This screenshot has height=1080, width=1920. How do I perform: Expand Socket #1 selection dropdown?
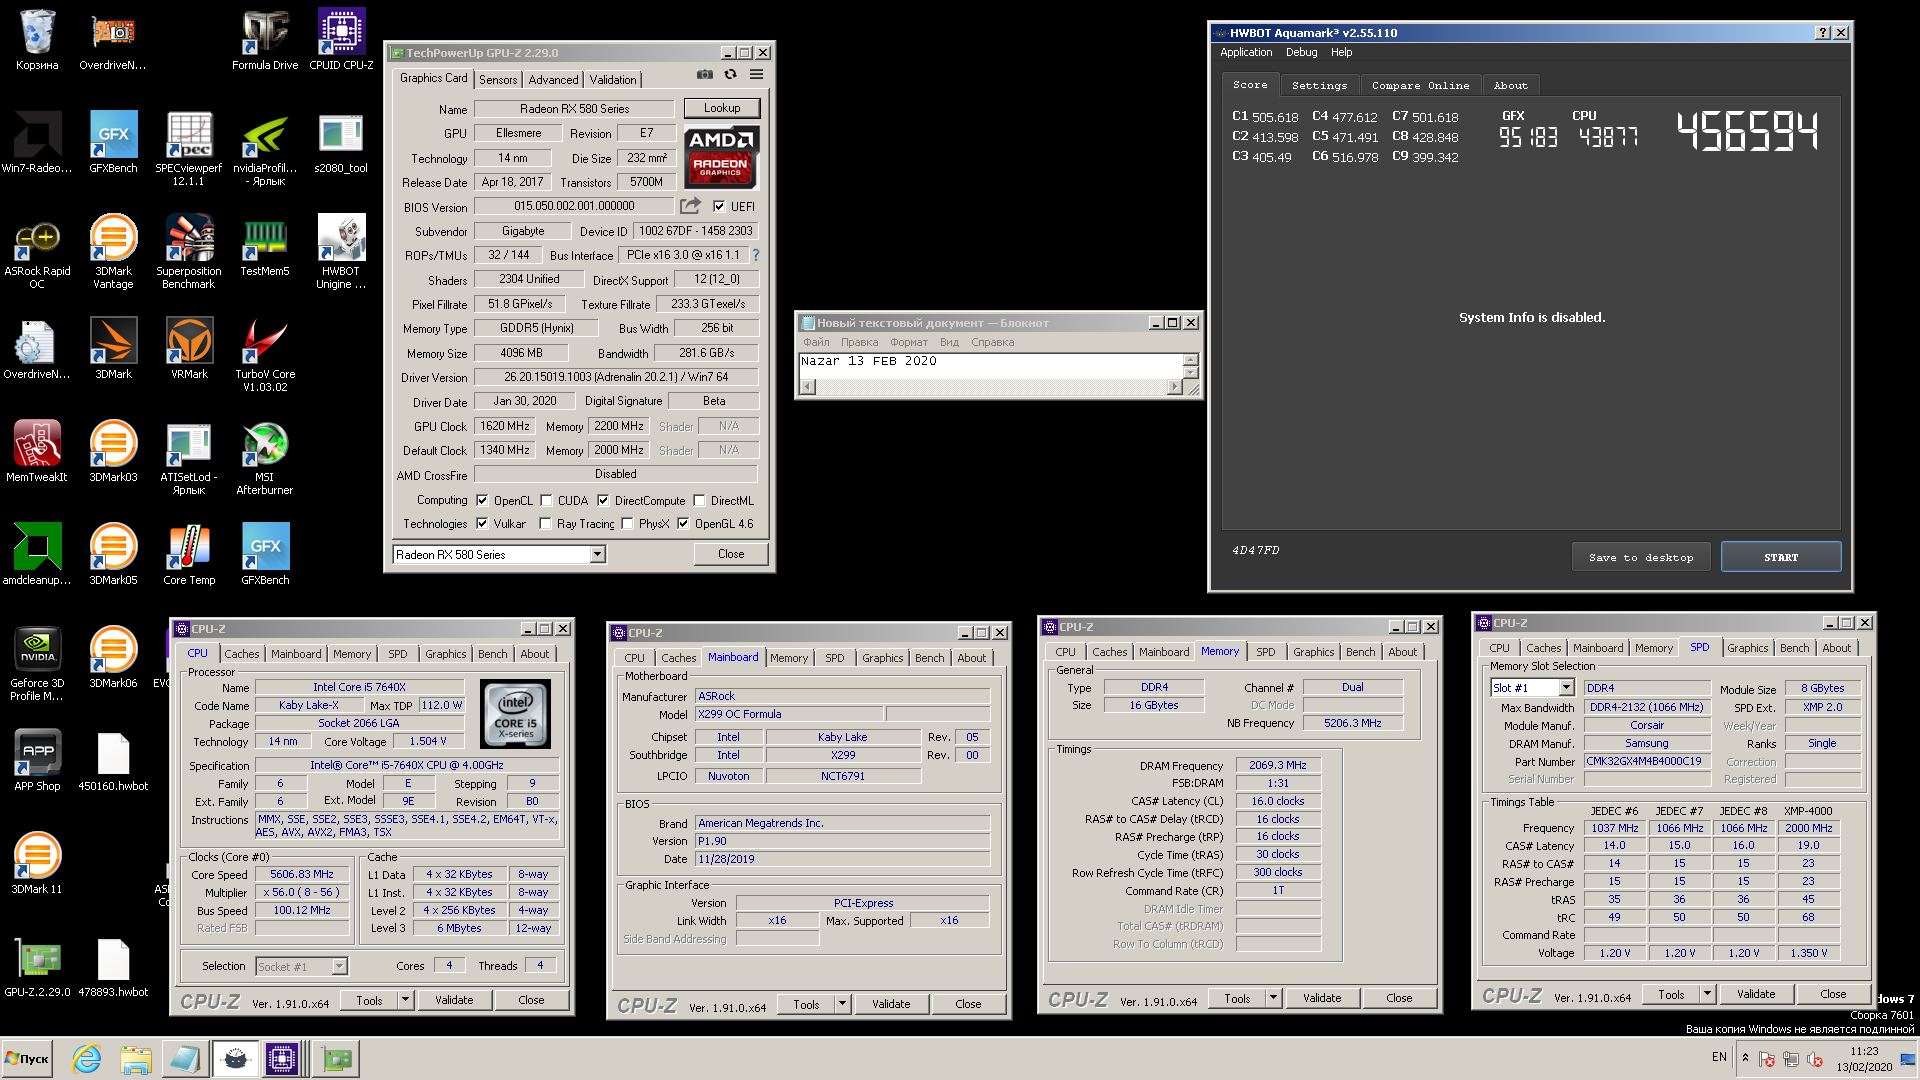(x=339, y=967)
